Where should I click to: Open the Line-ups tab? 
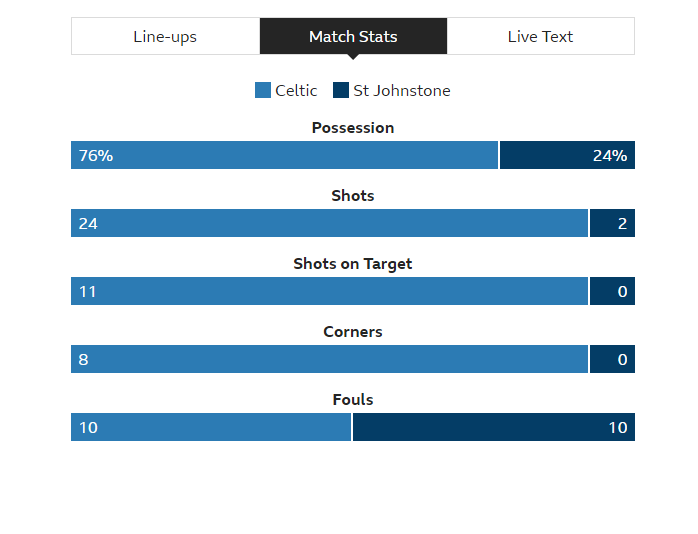click(166, 36)
